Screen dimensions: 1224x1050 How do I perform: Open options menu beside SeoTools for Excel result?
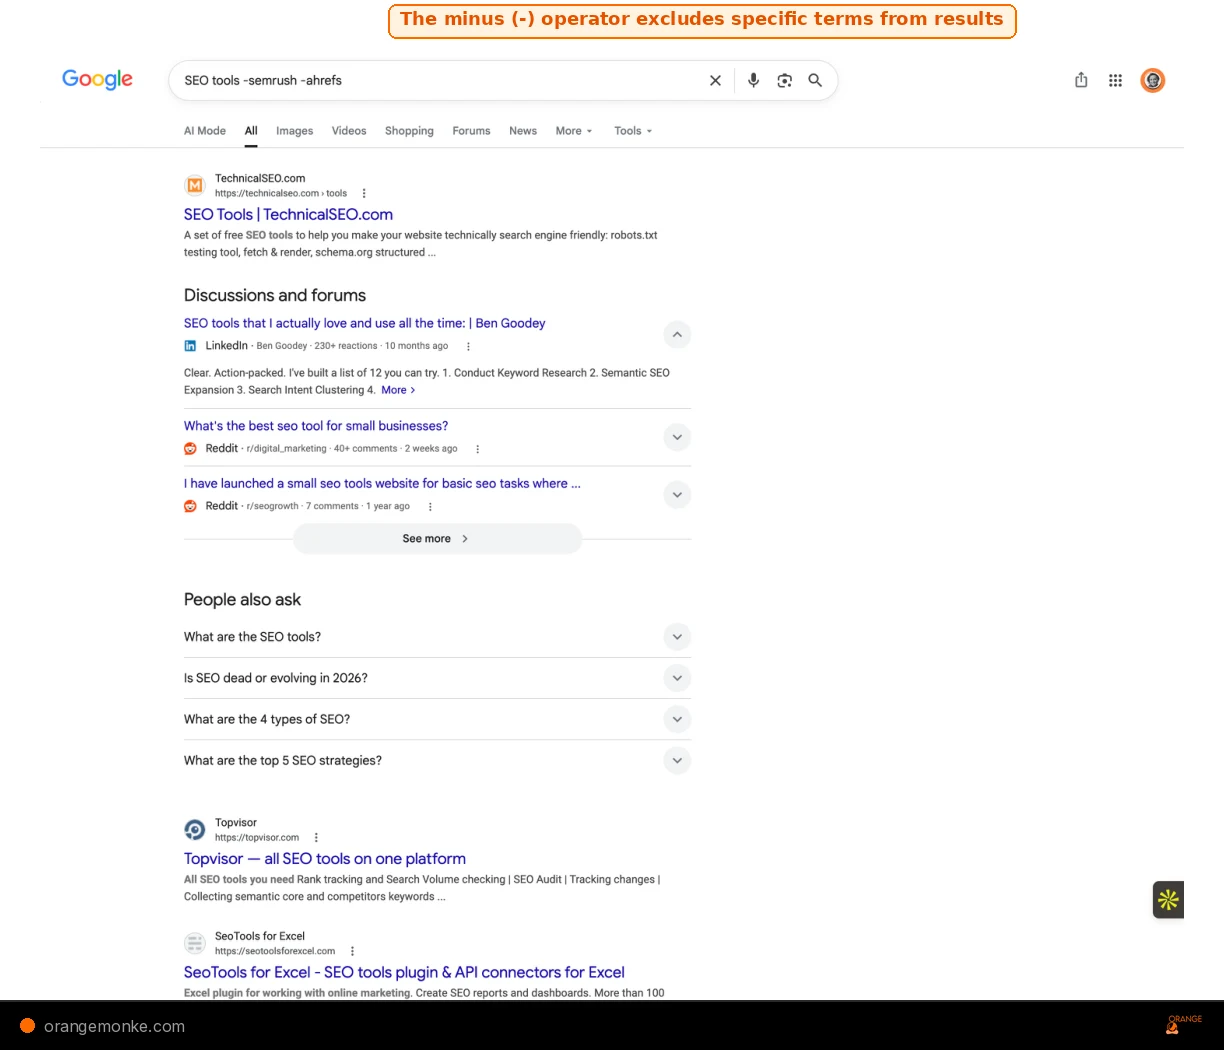click(352, 951)
